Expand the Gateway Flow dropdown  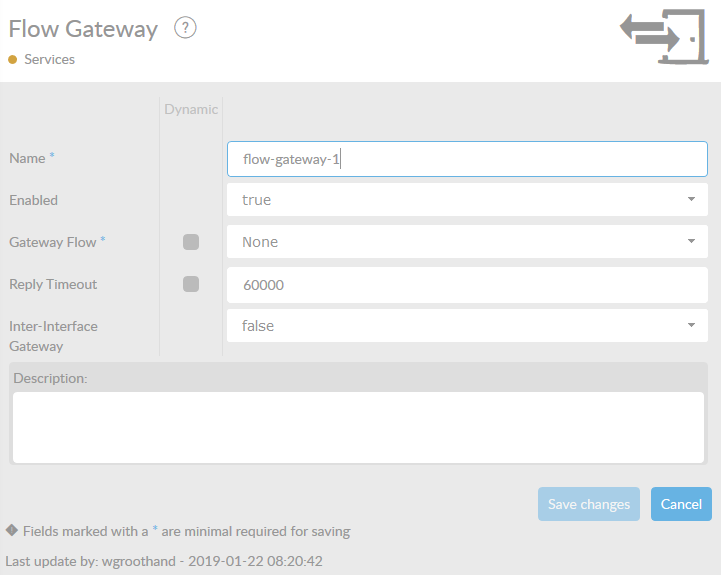pos(467,242)
